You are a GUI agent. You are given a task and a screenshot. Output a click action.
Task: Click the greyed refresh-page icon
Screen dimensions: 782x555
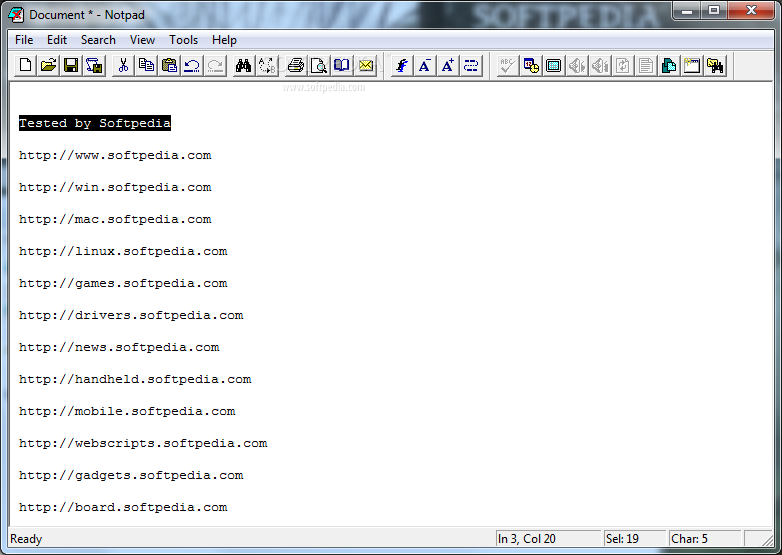[x=622, y=65]
